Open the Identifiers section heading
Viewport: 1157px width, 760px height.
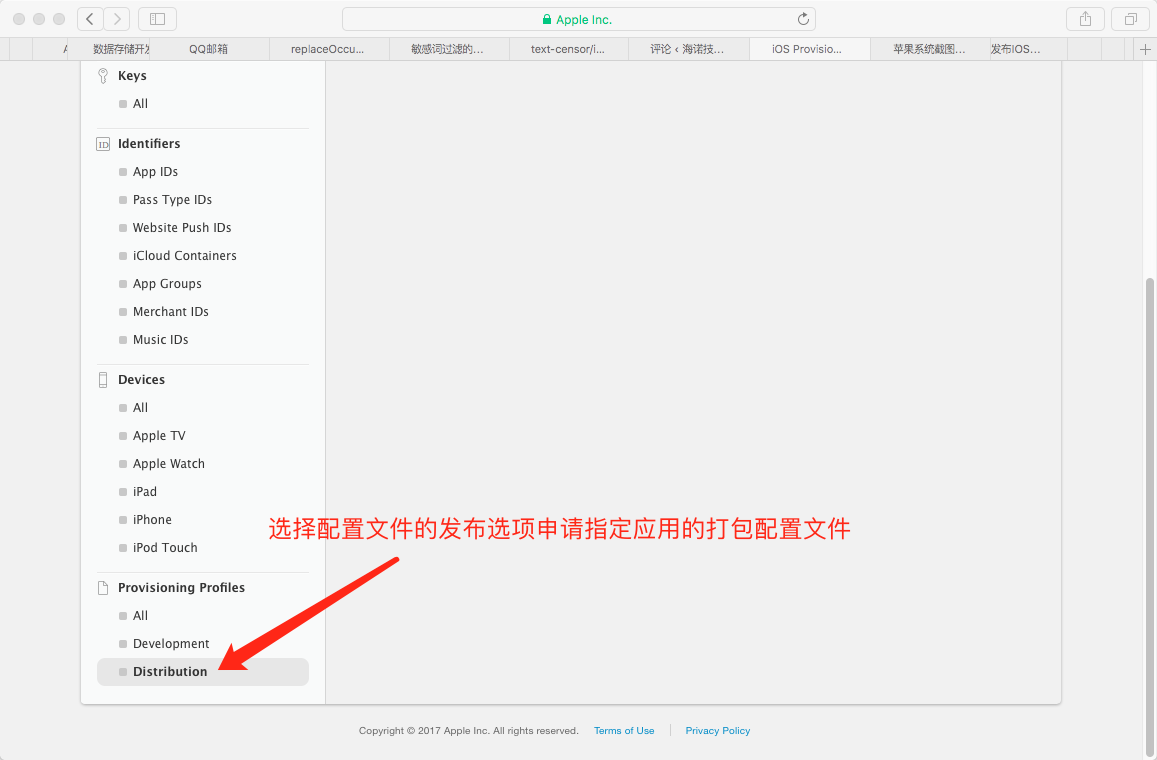click(149, 143)
